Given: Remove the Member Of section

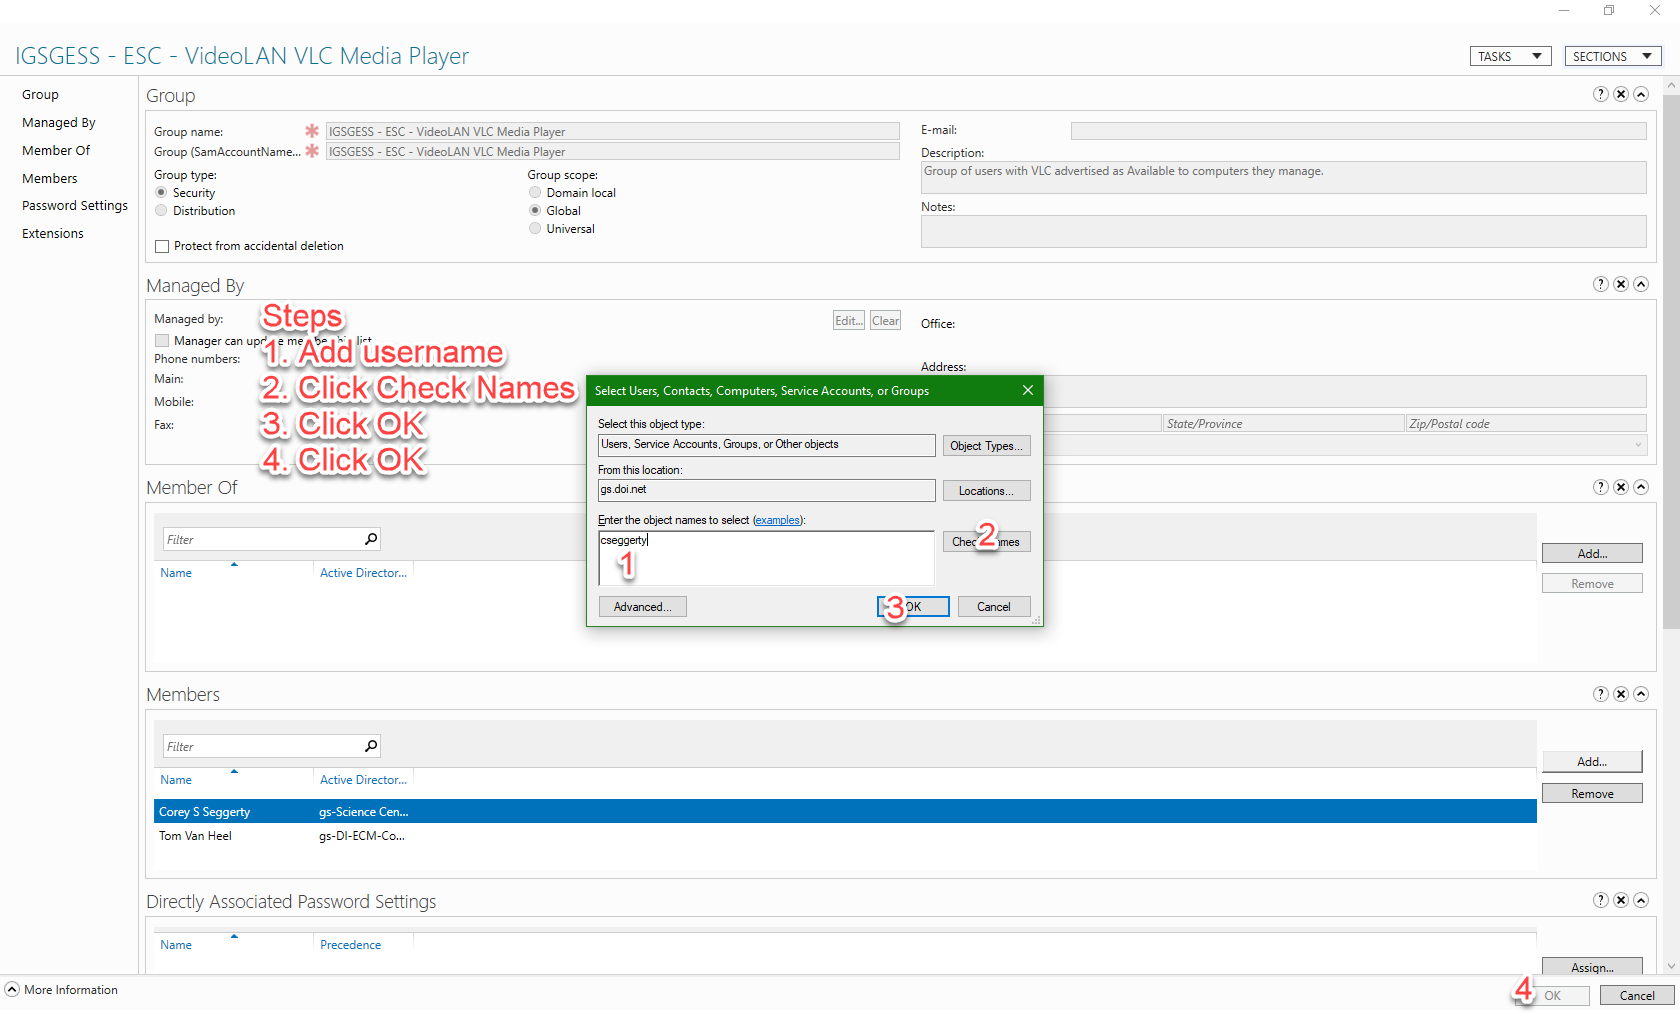Looking at the screenshot, I should click(x=1621, y=487).
